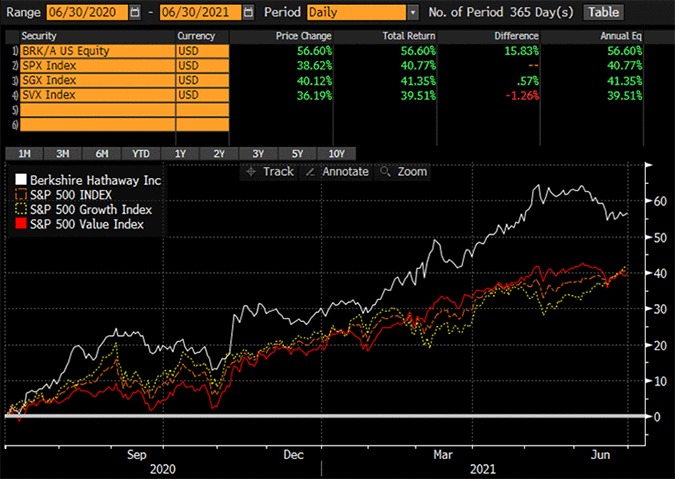This screenshot has width=675, height=479.
Task: Select the 2Y range tab
Action: click(x=219, y=154)
